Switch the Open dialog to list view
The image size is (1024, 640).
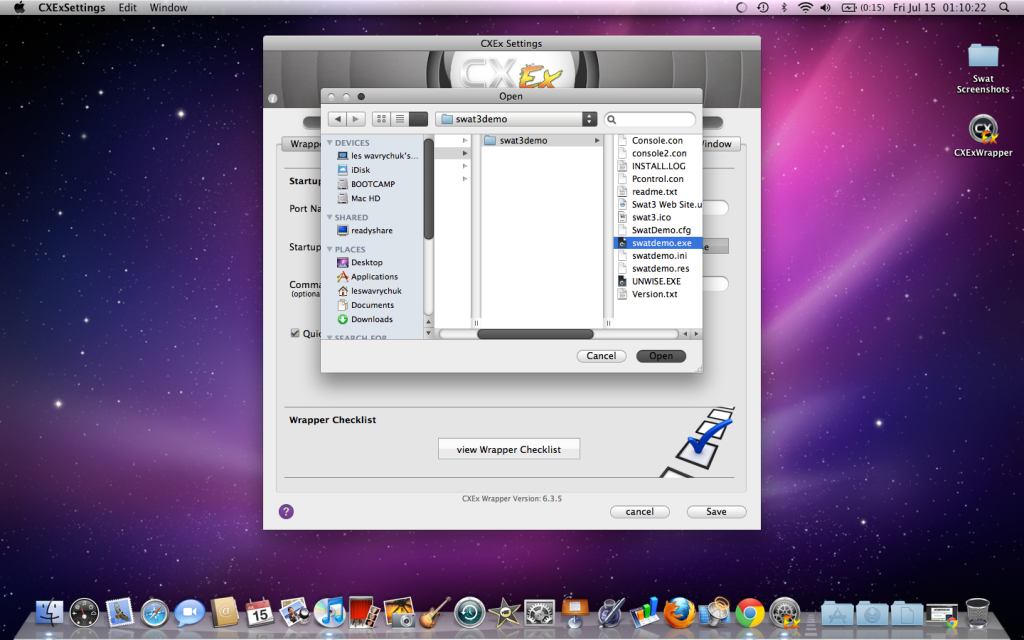point(400,119)
